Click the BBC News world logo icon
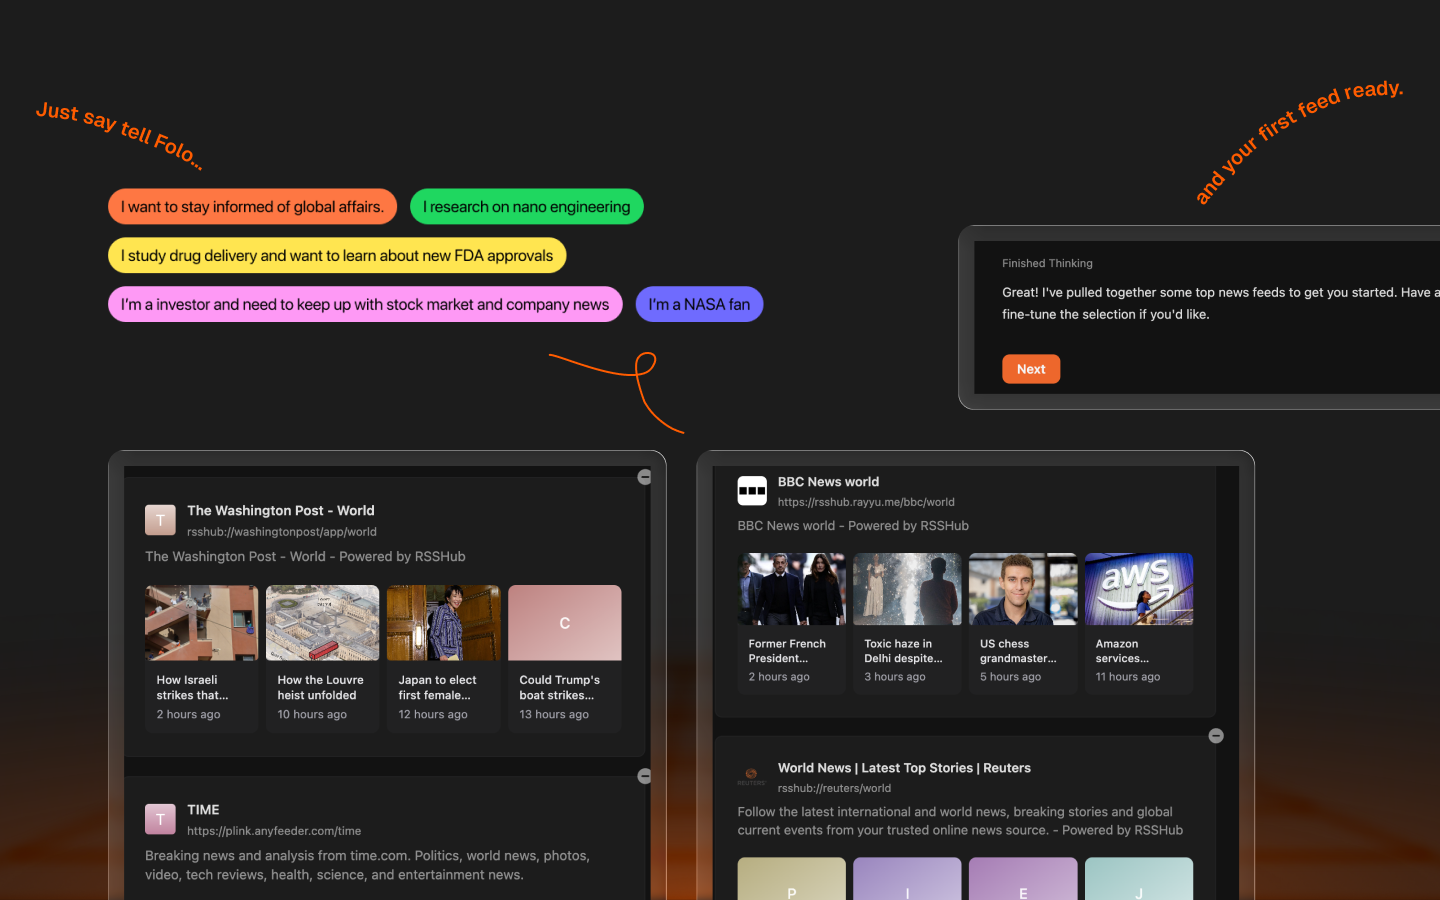Viewport: 1440px width, 900px height. (752, 491)
